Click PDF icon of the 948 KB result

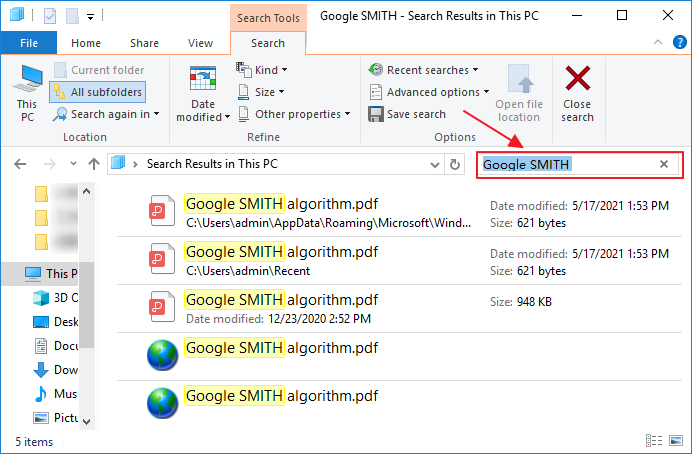(161, 307)
